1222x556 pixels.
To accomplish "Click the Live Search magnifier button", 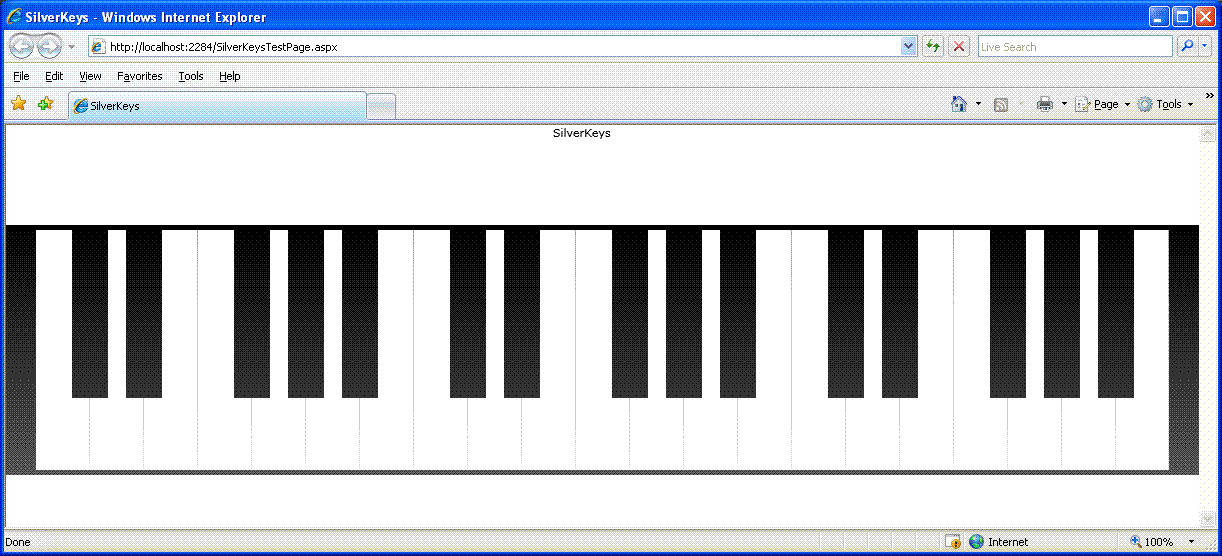I will [x=1187, y=46].
